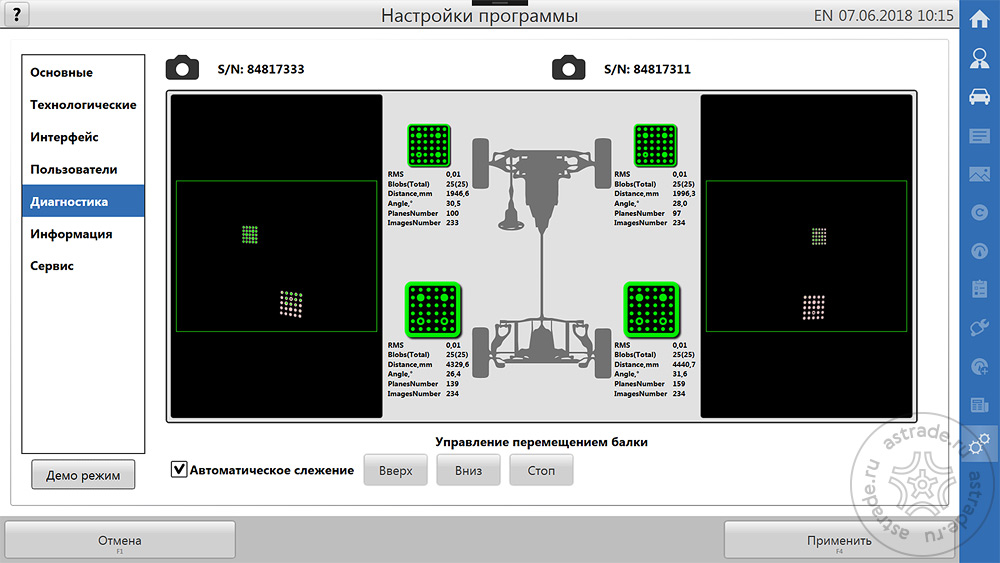This screenshot has width=1000, height=563.
Task: Open the Основные settings tab
Action: point(83,73)
